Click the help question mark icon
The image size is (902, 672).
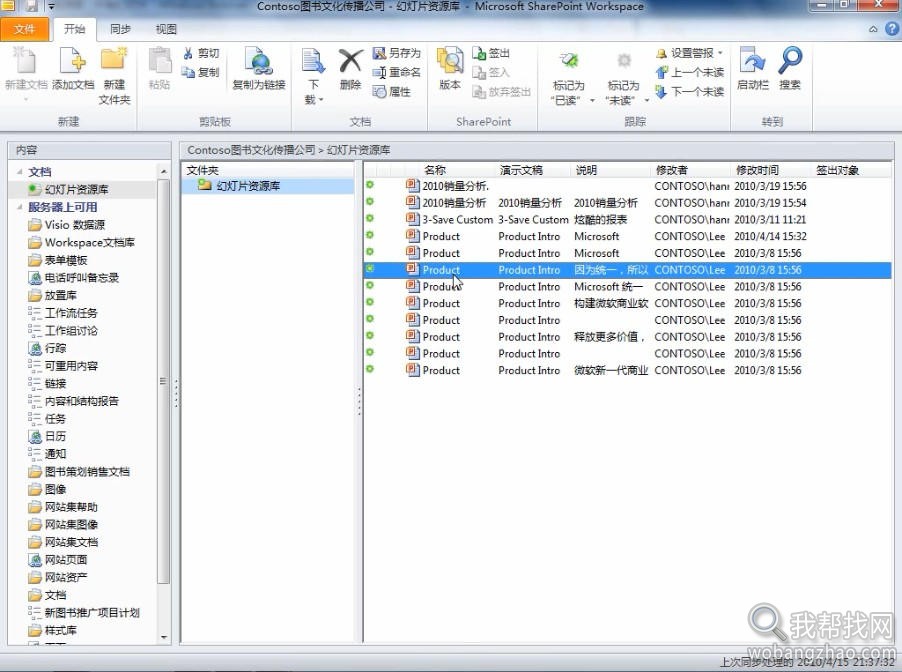click(892, 28)
